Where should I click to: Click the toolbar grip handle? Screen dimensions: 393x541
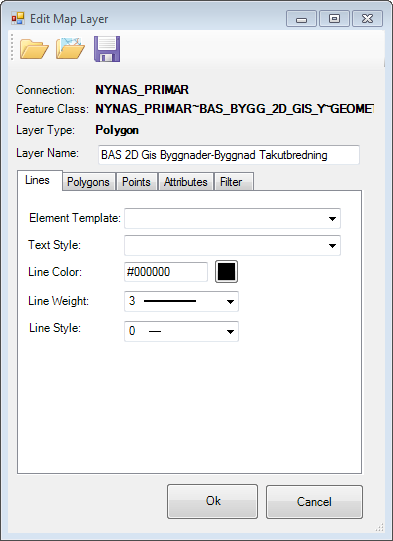[x=12, y=47]
